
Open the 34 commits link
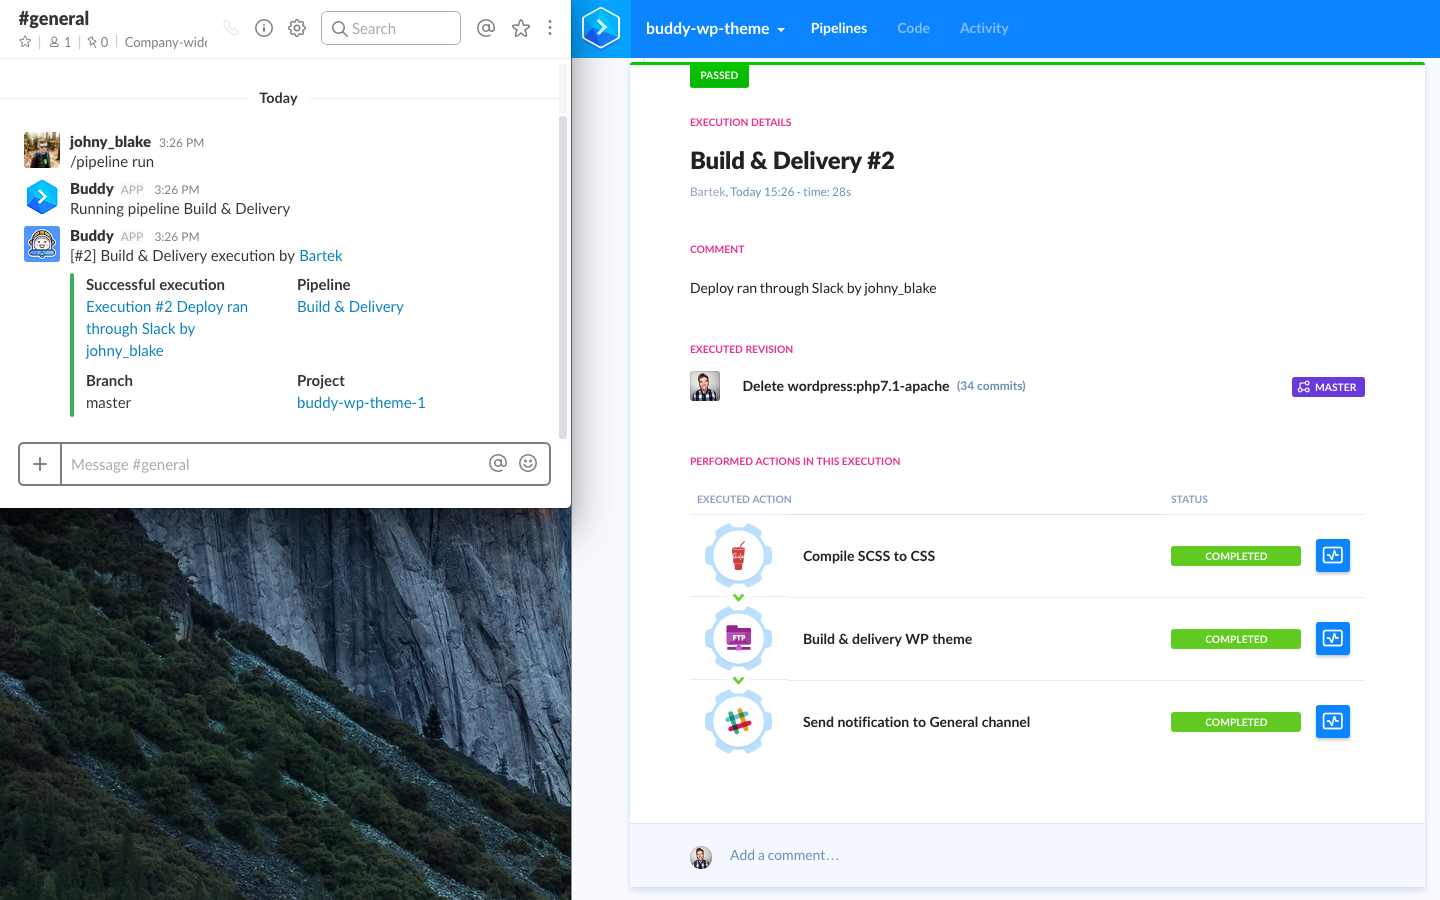click(x=991, y=386)
